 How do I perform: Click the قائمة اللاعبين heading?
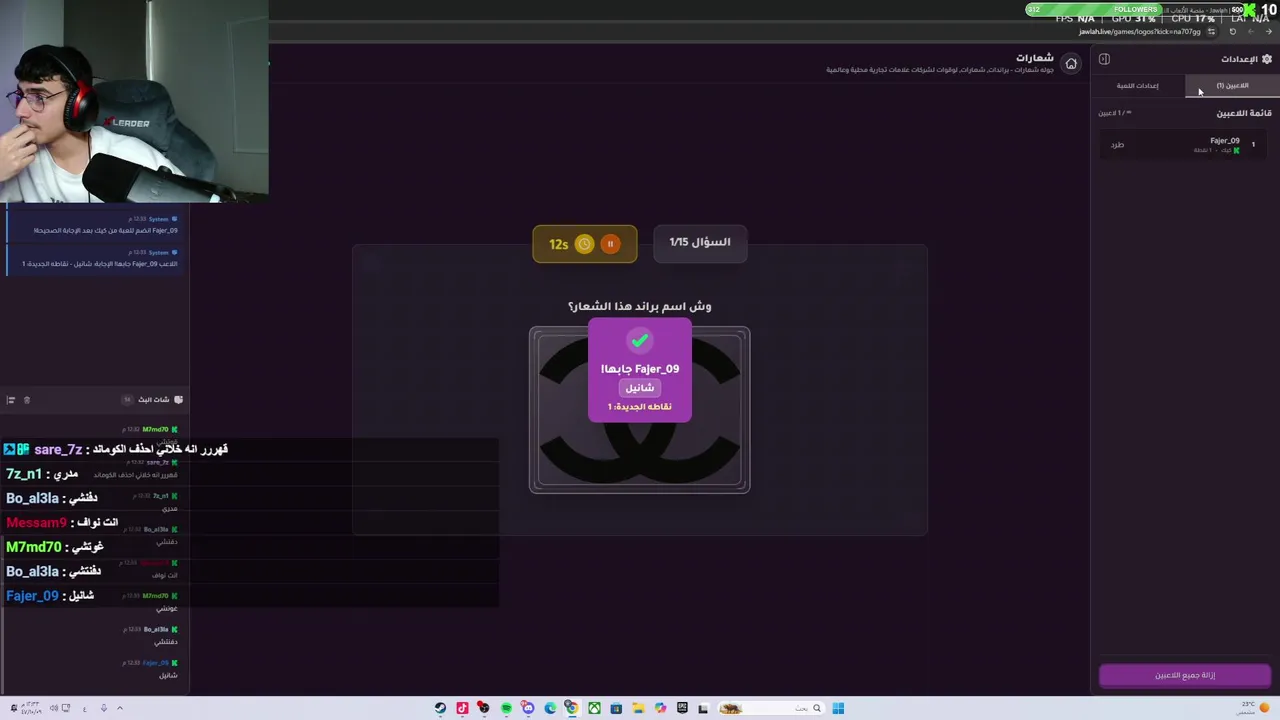1244,113
